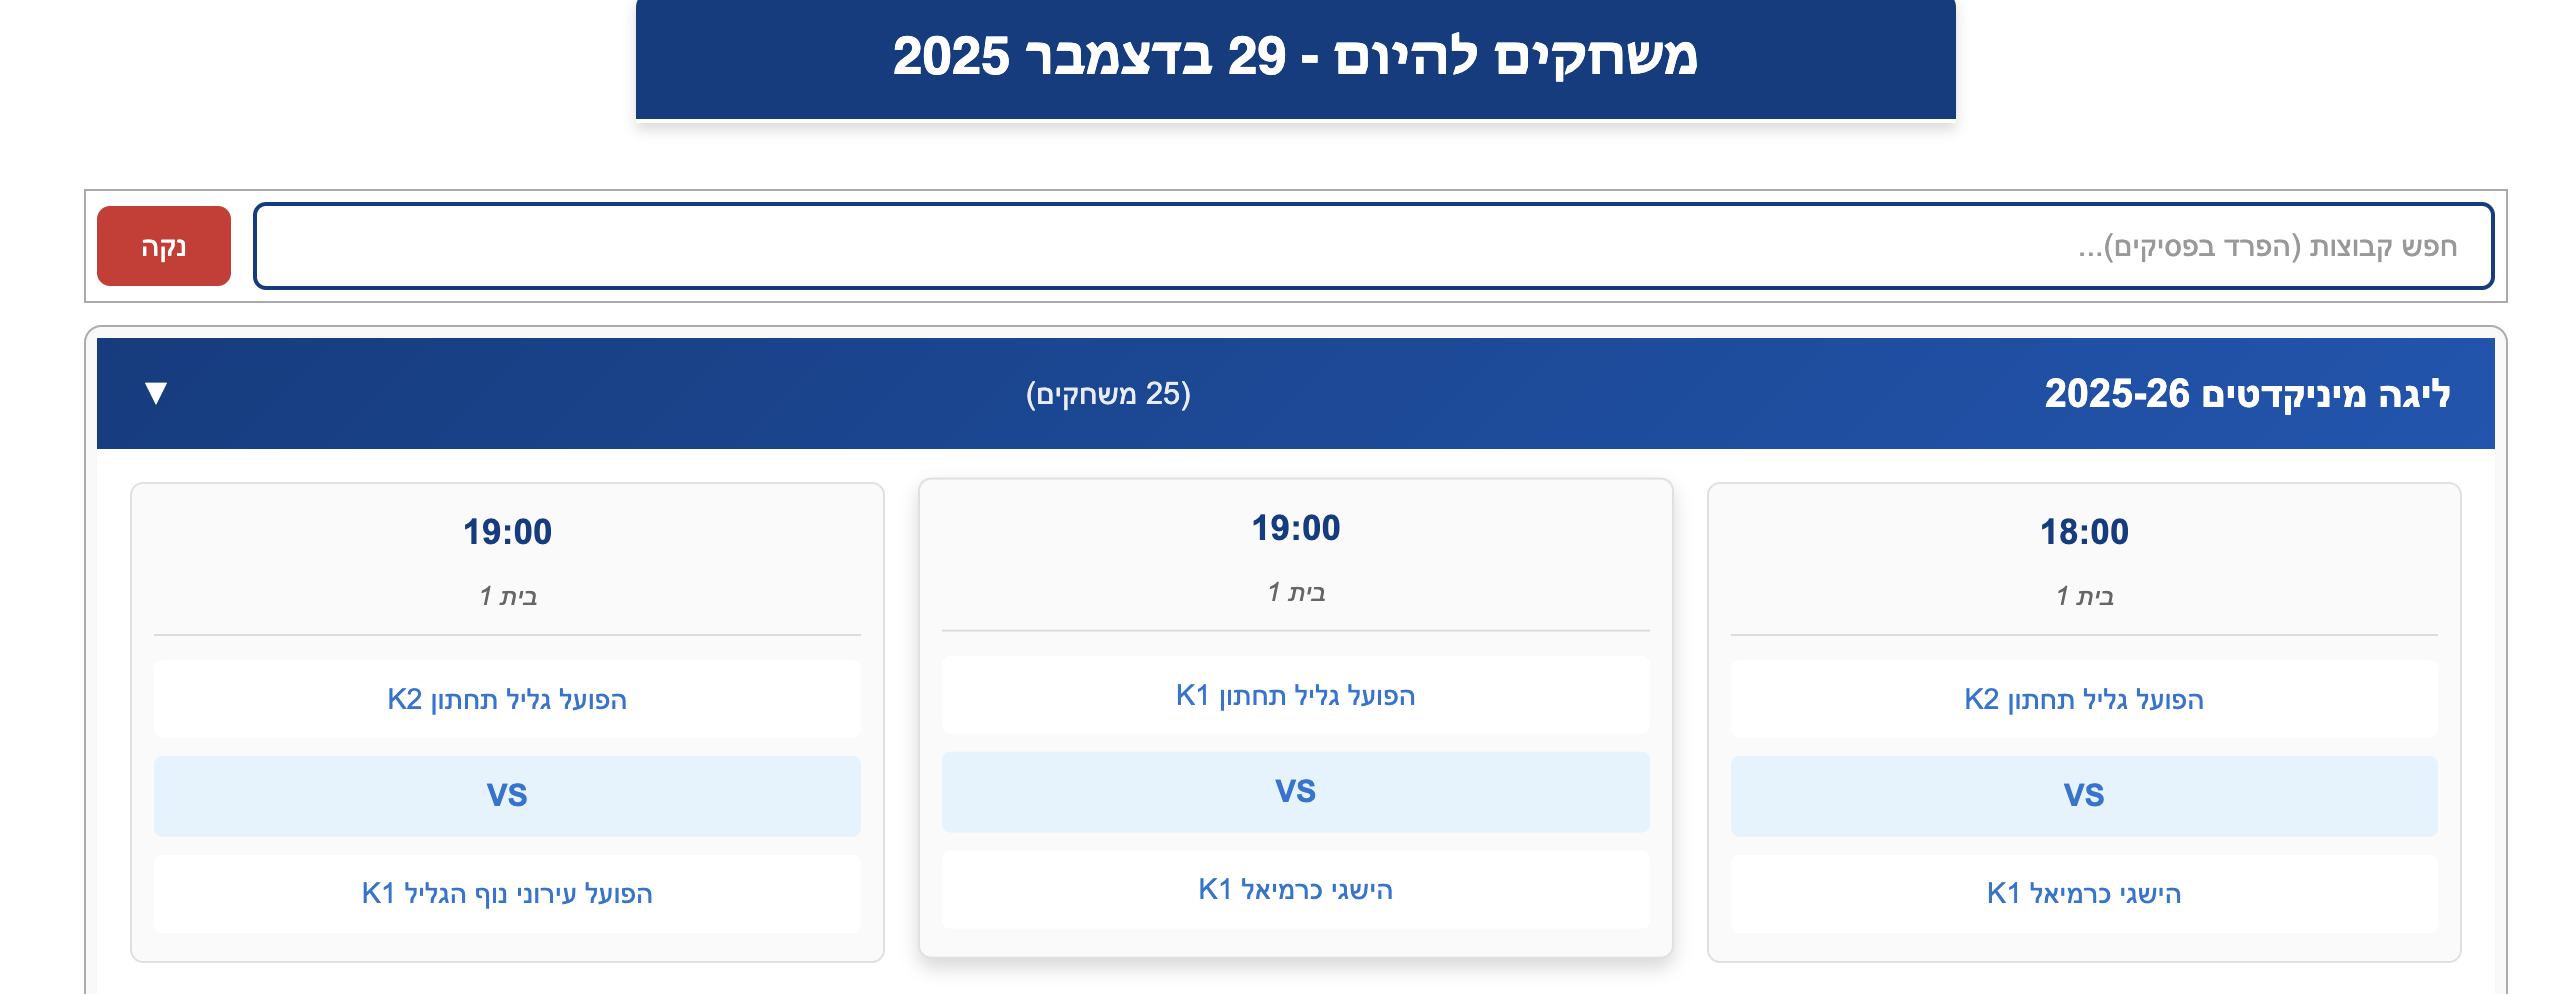The height and width of the screenshot is (994, 2576).
Task: Click the VS label in the middle match
Action: (x=1295, y=792)
